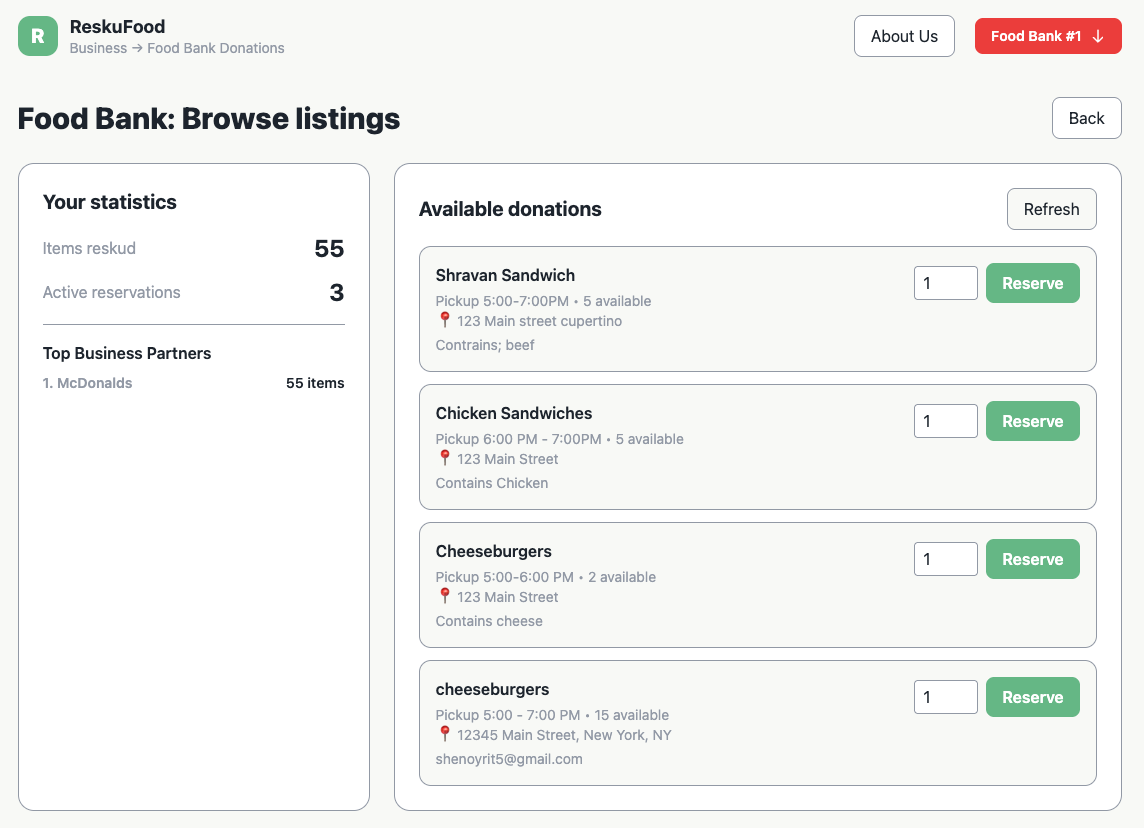Focus the Chicken Sandwiches quantity field
Viewport: 1144px width, 828px height.
coord(945,421)
